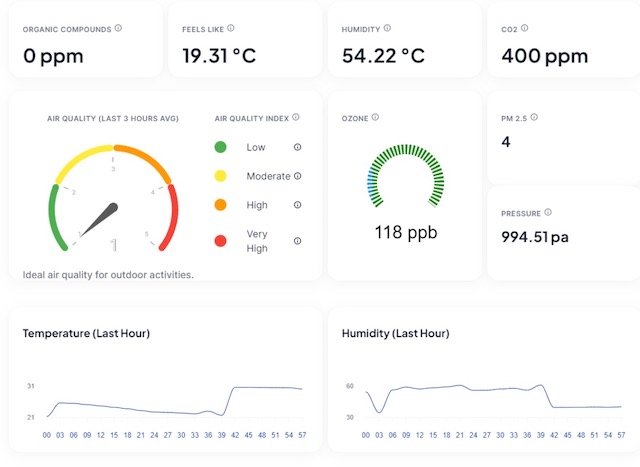Open the info icon beside the Low level
The height and width of the screenshot is (467, 640).
click(x=297, y=147)
